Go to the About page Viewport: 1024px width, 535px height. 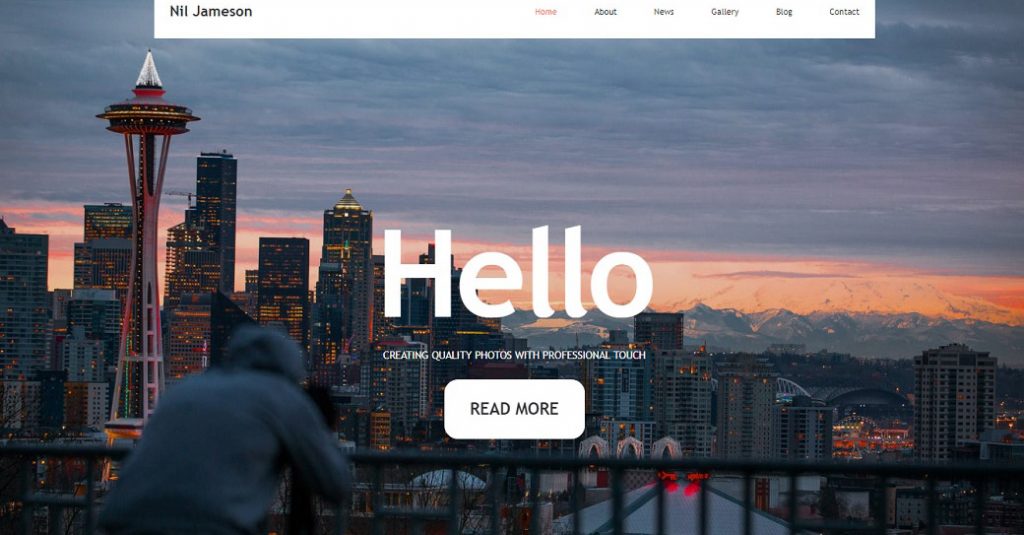click(x=605, y=12)
